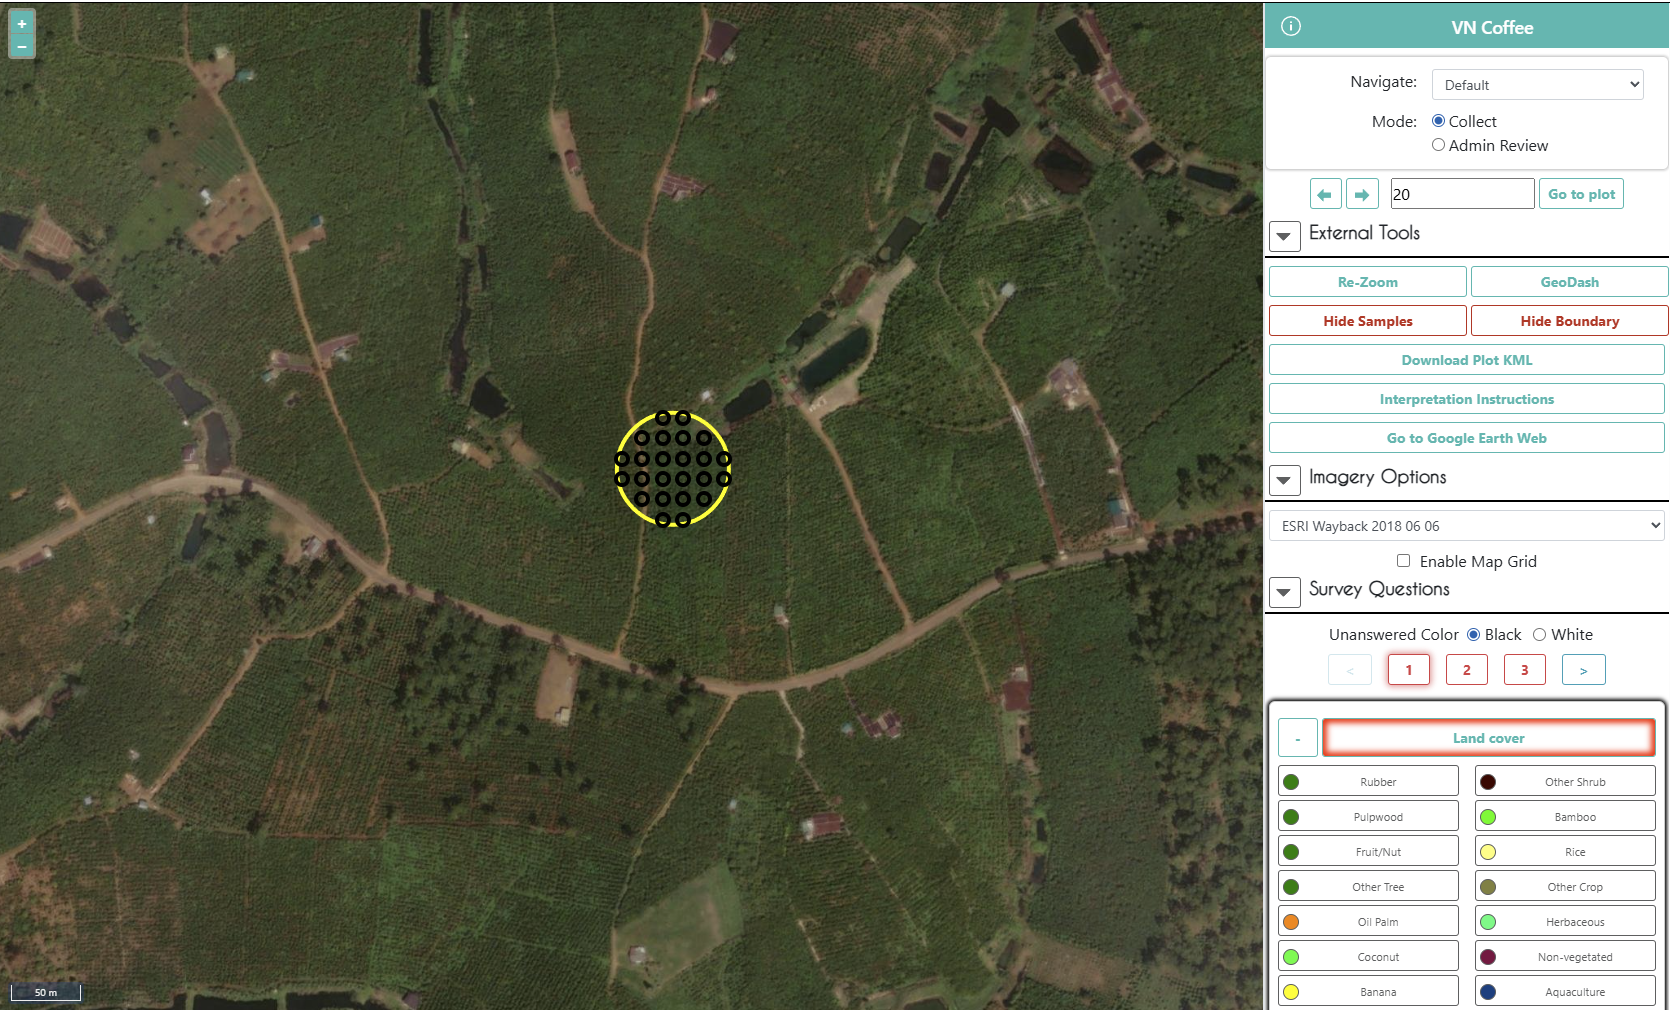Open the project info icon

pos(1290,26)
